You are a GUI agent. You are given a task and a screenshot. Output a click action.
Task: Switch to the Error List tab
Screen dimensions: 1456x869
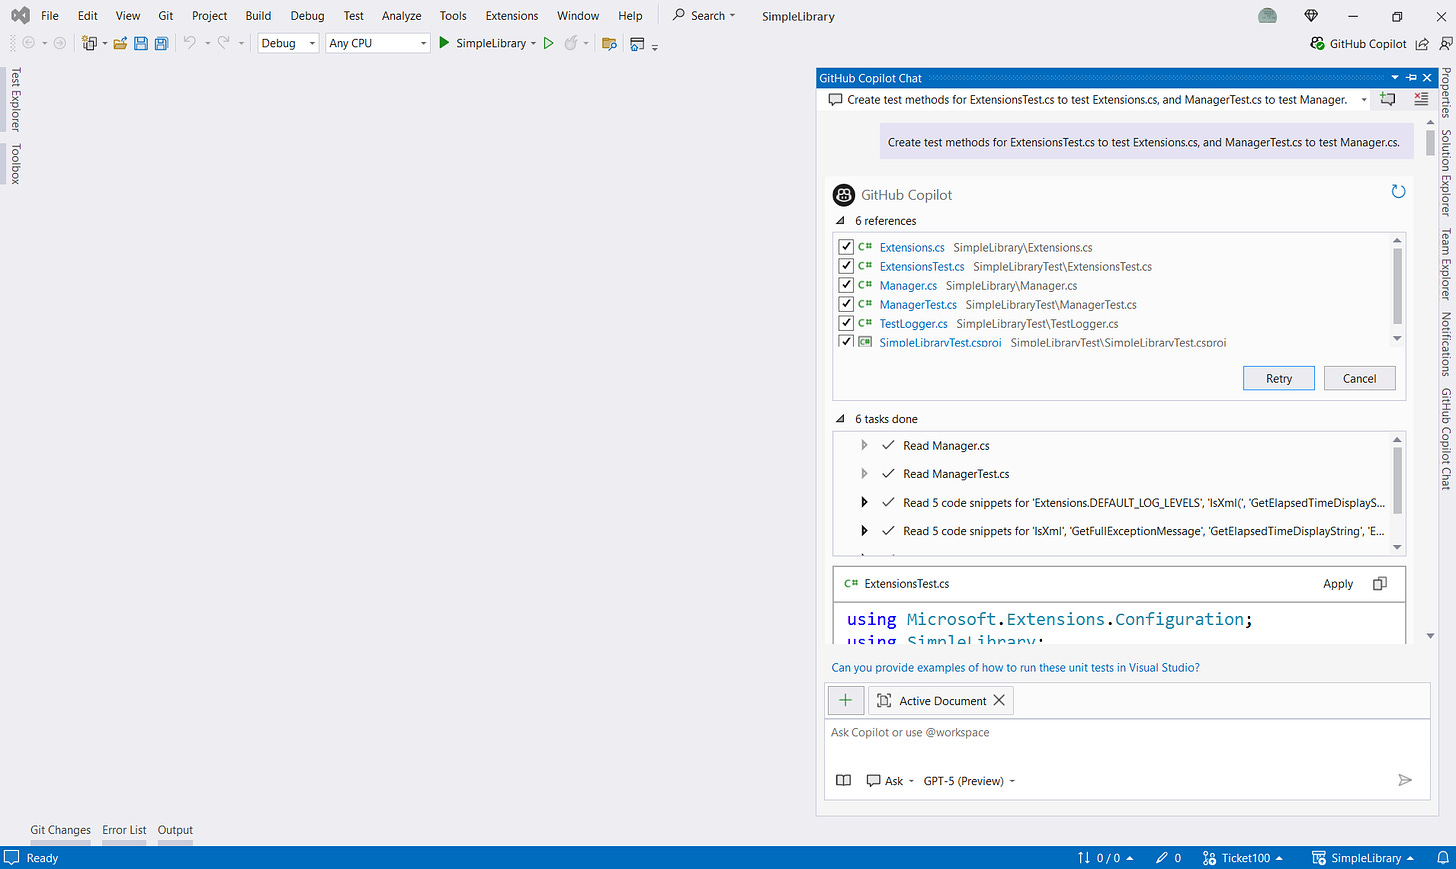[x=124, y=830]
